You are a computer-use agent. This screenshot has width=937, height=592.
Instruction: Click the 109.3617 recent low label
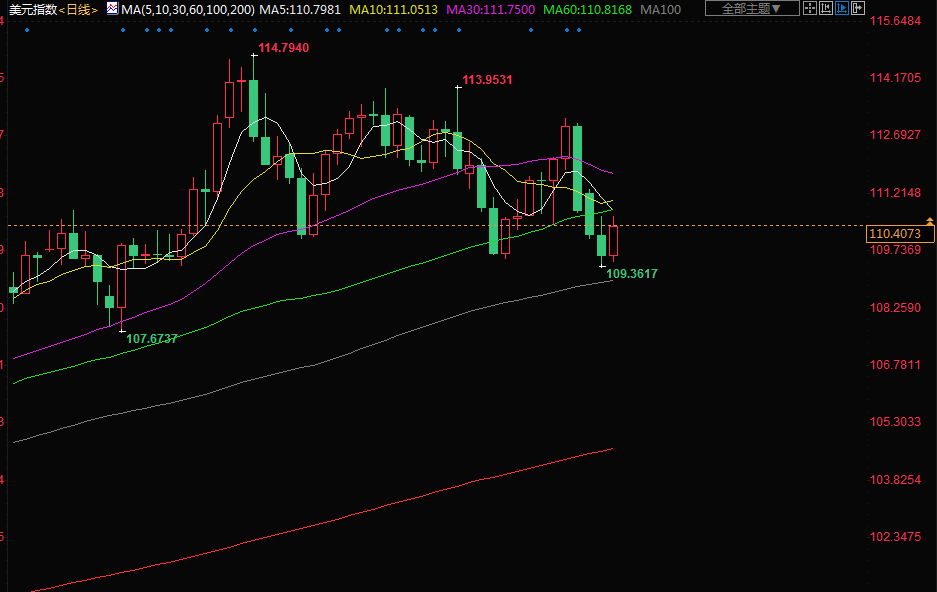point(632,273)
